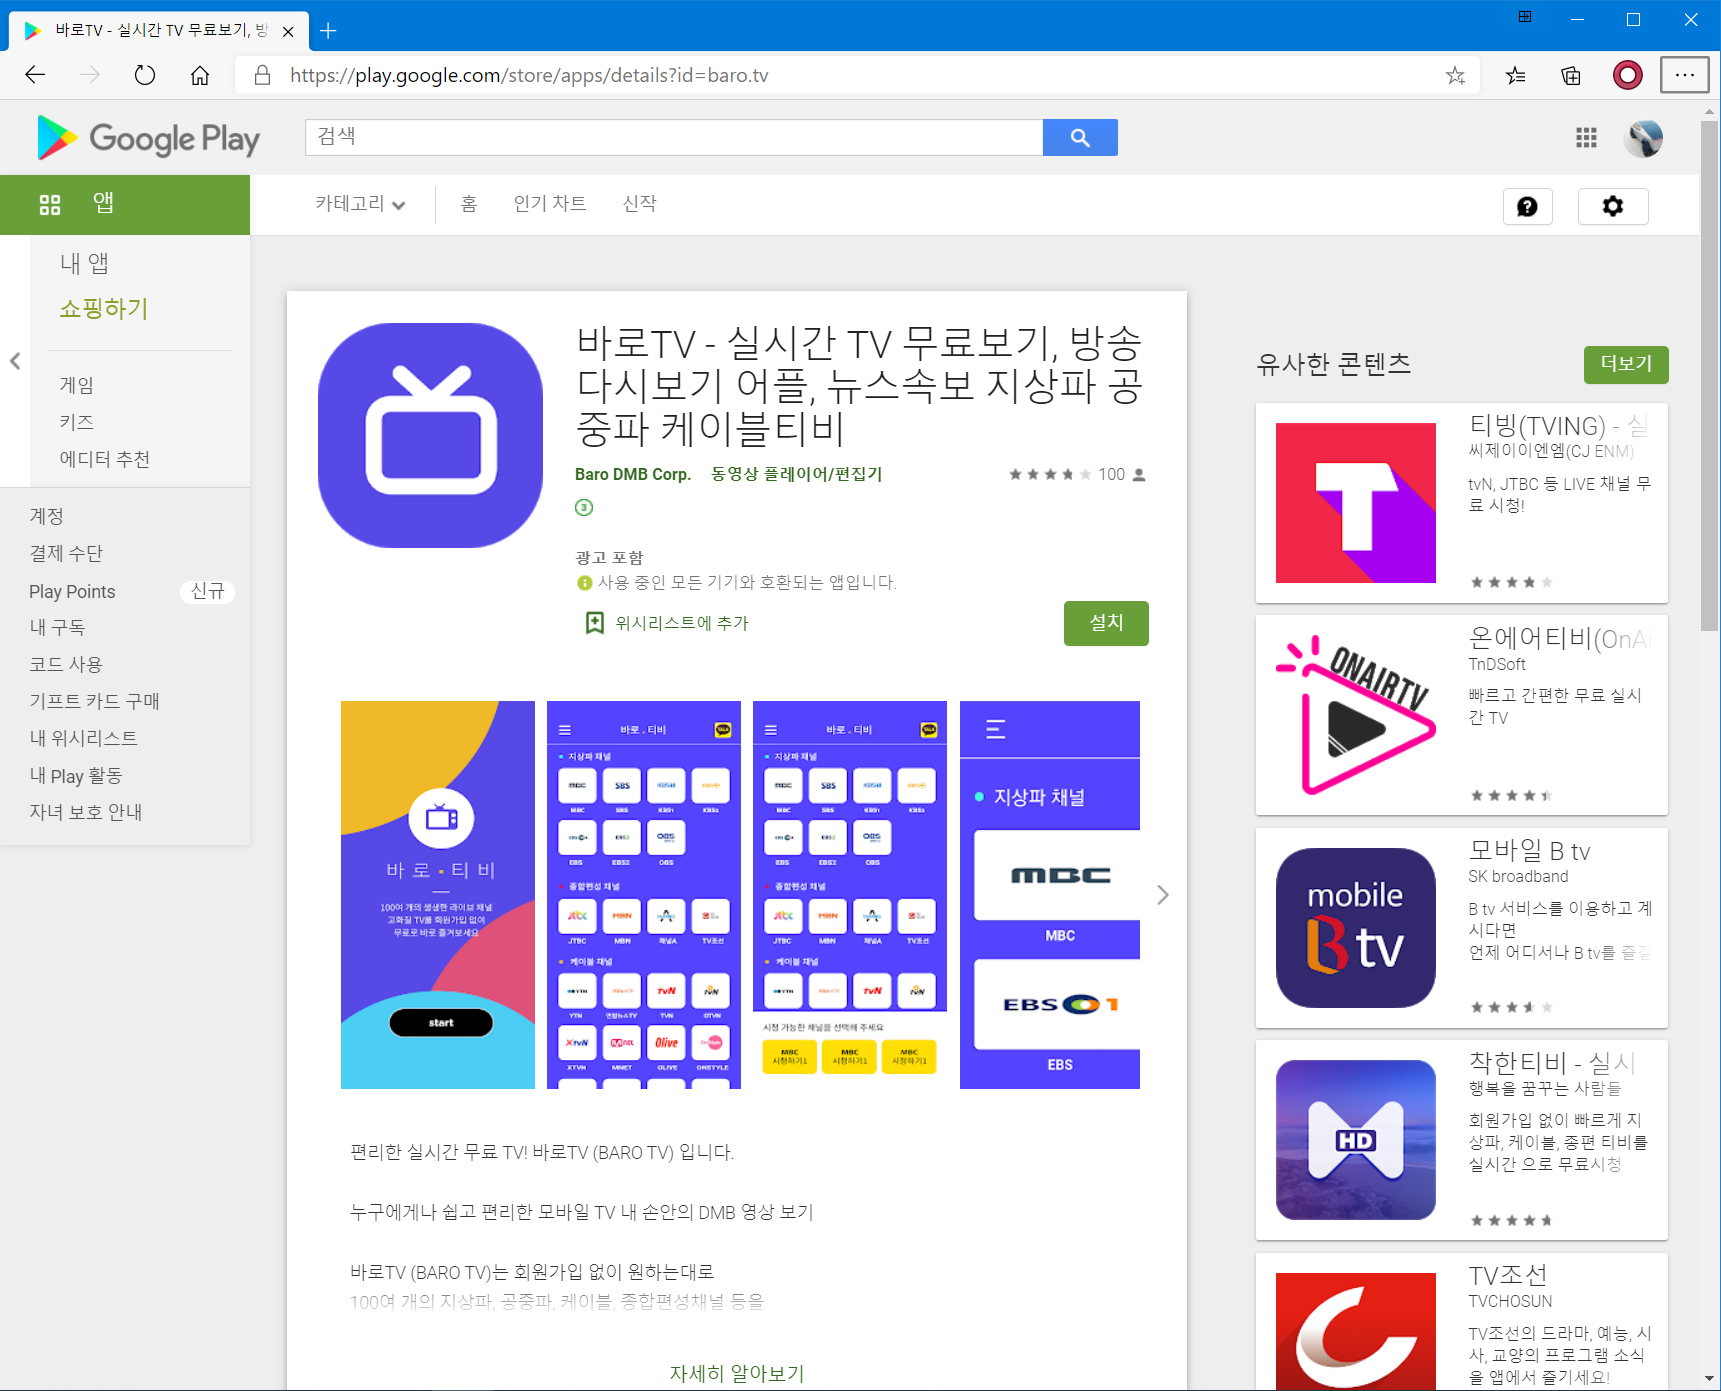
Task: Open a new browser tab
Action: click(328, 31)
